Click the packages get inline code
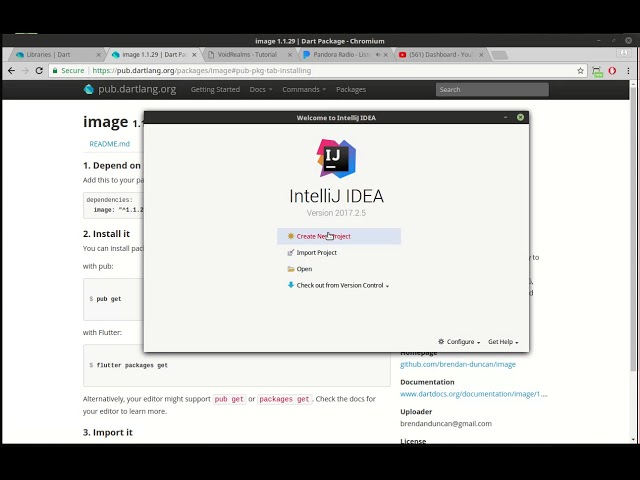Screen dimensions: 640x480 pyautogui.click(x=284, y=399)
